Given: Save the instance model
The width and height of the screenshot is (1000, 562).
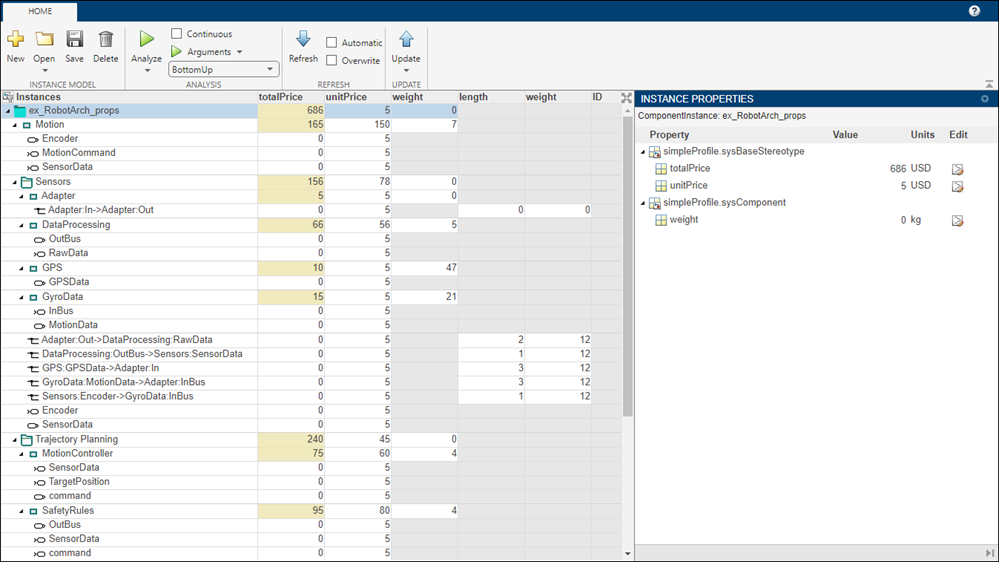Looking at the screenshot, I should point(75,40).
